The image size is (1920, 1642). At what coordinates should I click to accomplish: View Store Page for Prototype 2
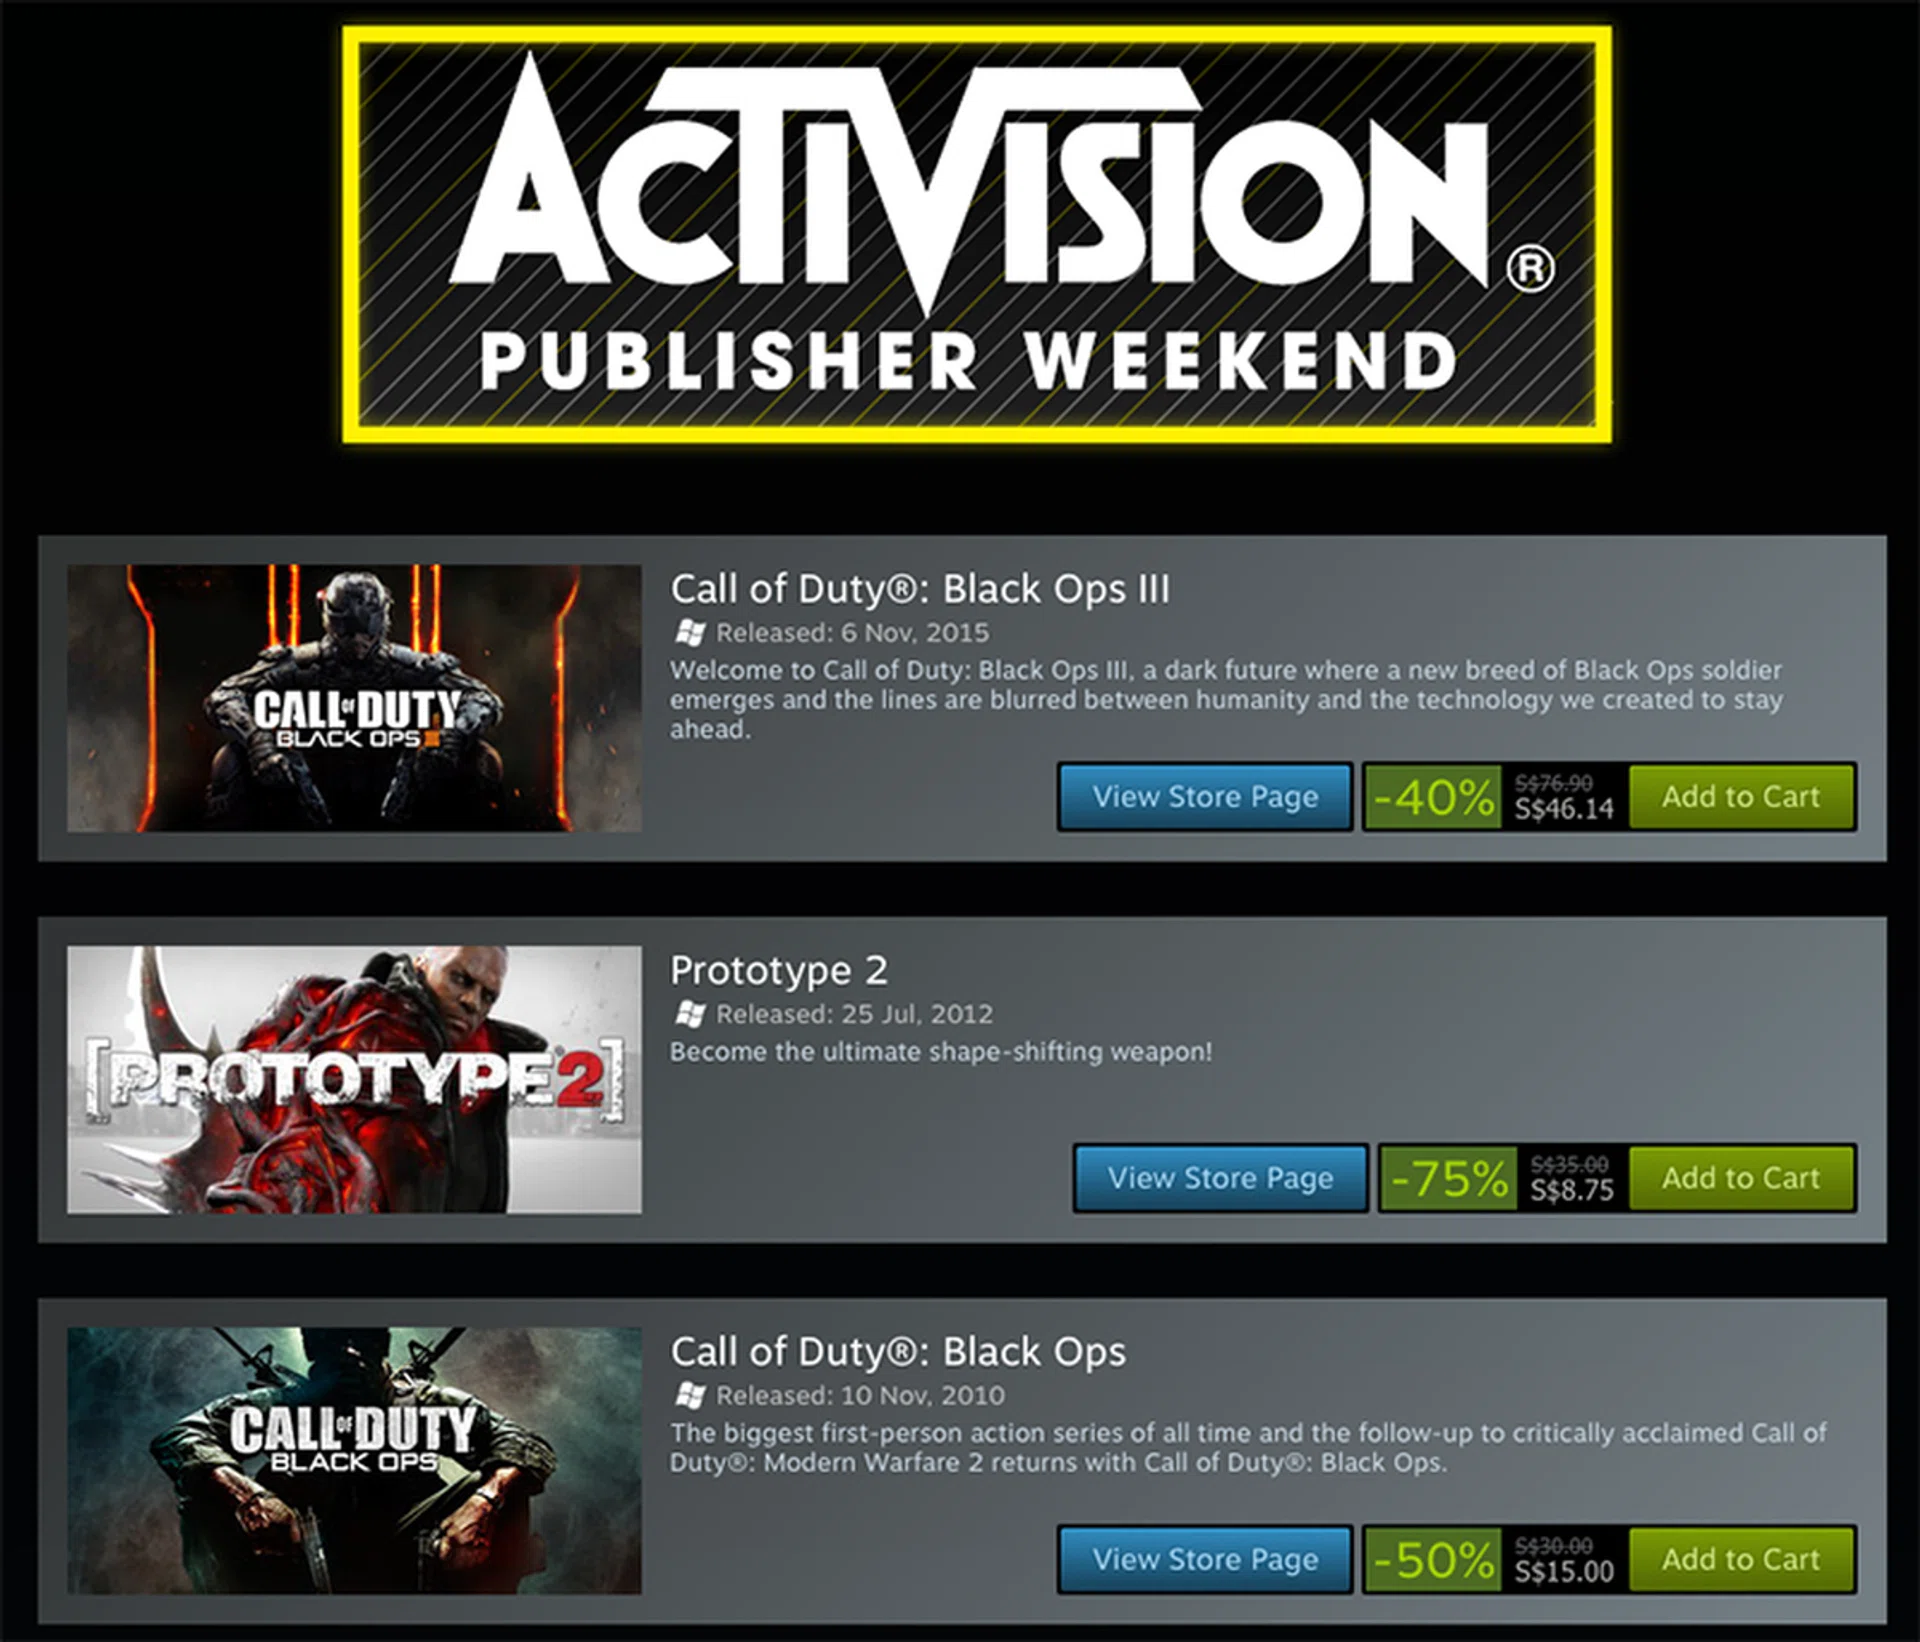(1220, 1178)
